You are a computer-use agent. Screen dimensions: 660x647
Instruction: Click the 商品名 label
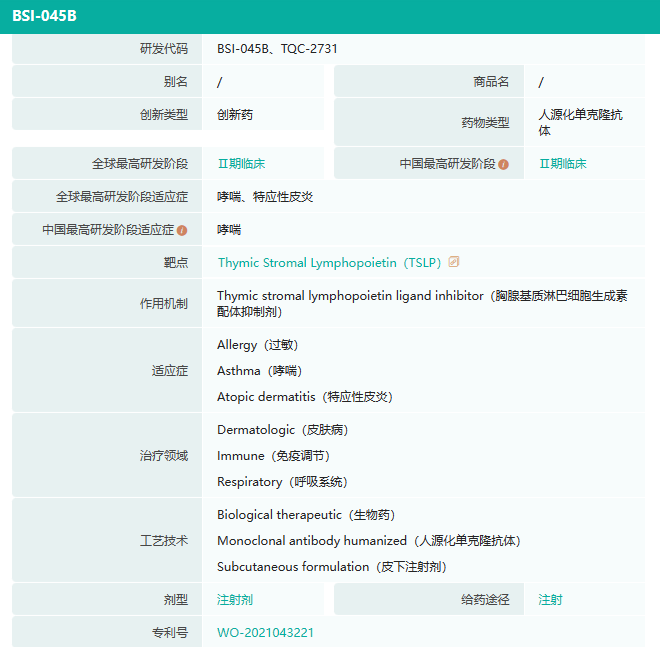coord(491,82)
